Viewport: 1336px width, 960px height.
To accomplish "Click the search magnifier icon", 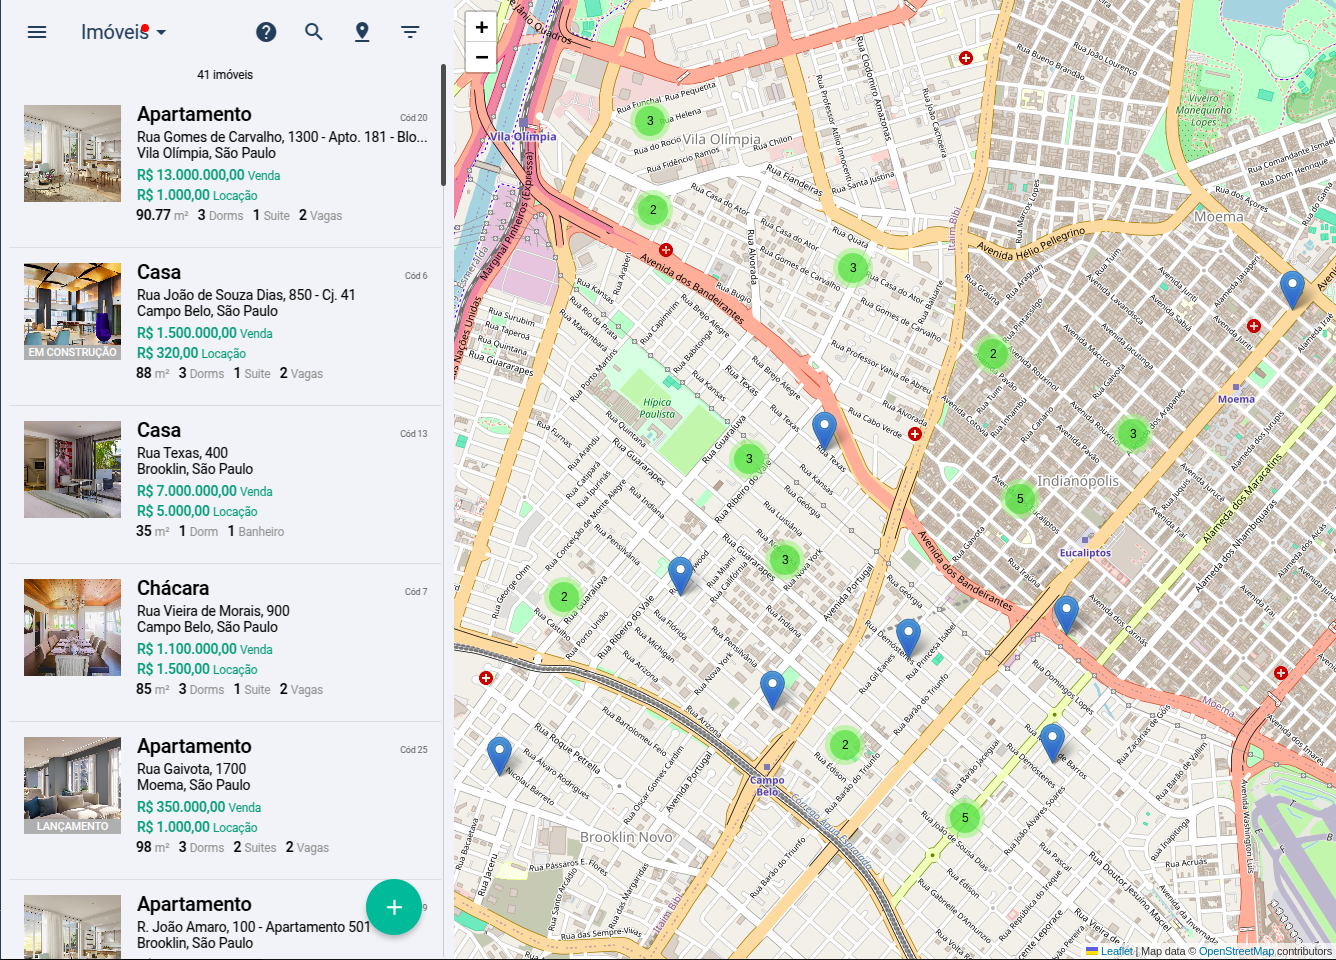I will point(314,32).
